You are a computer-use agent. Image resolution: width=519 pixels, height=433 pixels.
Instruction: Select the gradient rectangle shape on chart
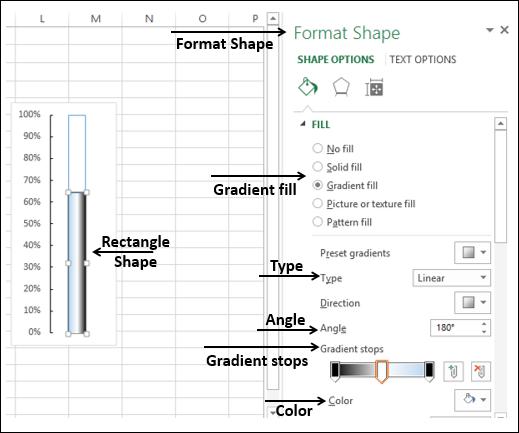(77, 263)
